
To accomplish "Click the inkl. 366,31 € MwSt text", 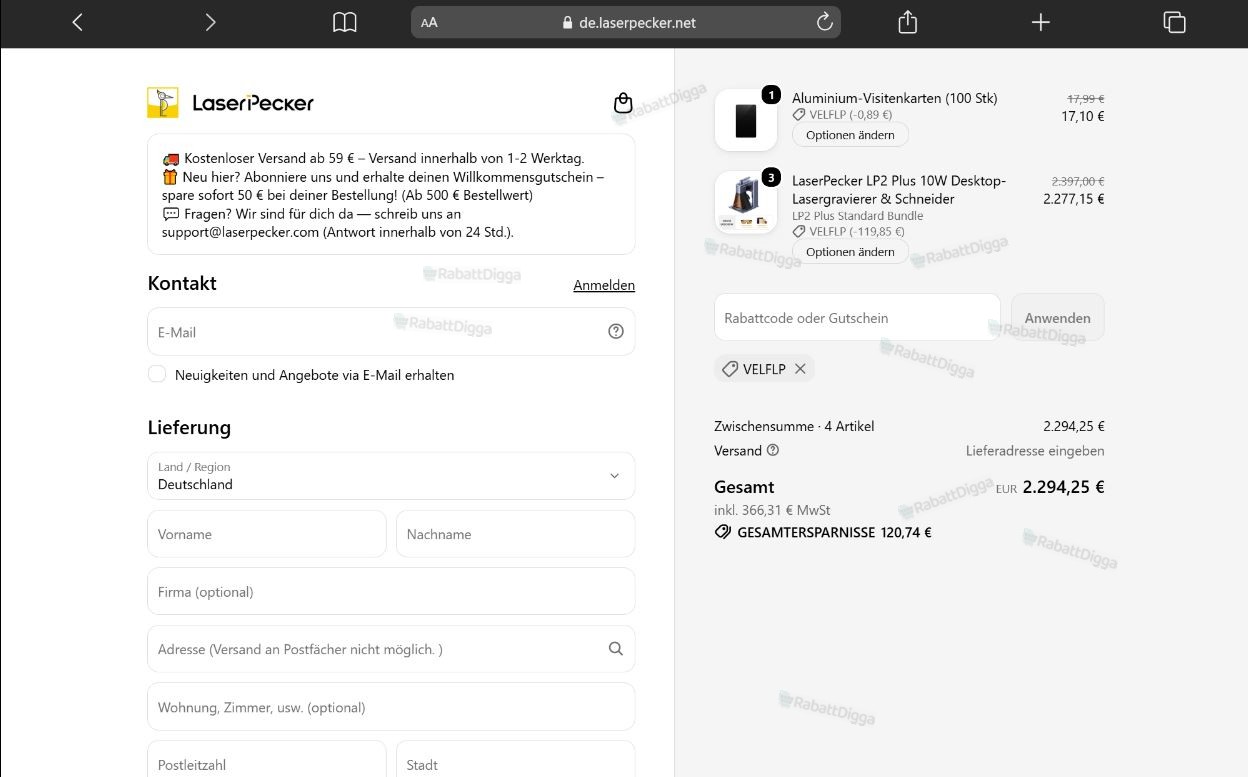I will [x=772, y=510].
